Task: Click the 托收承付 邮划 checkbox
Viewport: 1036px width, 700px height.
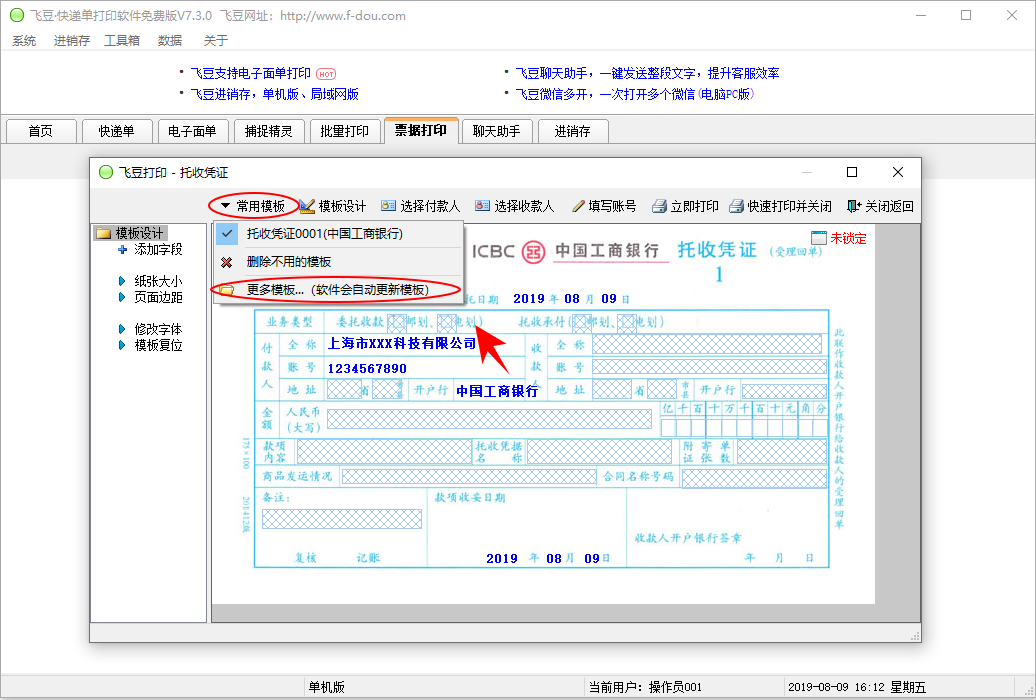Action: (582, 322)
